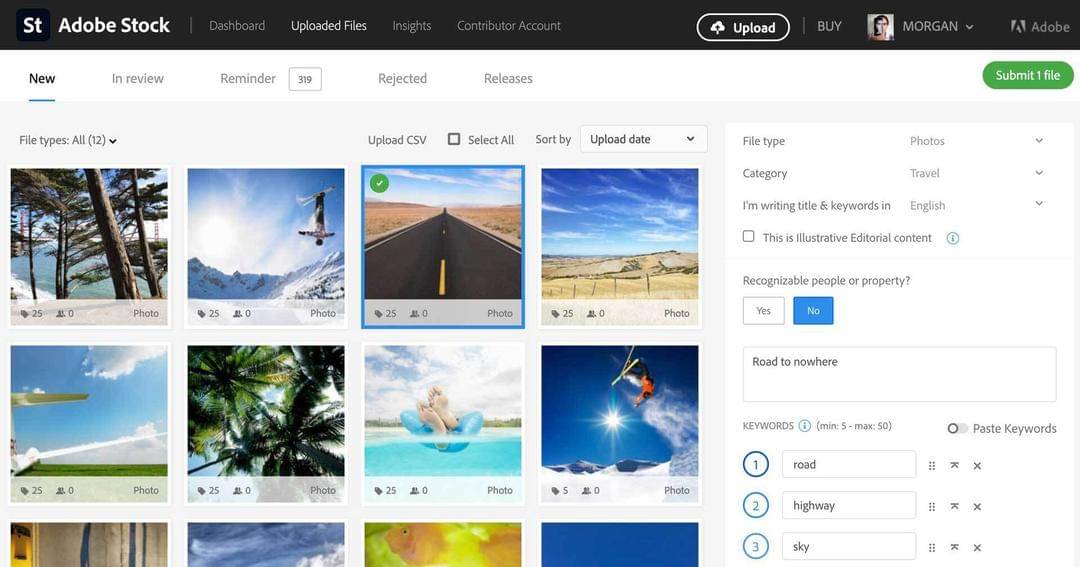Image resolution: width=1080 pixels, height=567 pixels.
Task: Select Yes for recognizable people or property
Action: [x=763, y=311]
